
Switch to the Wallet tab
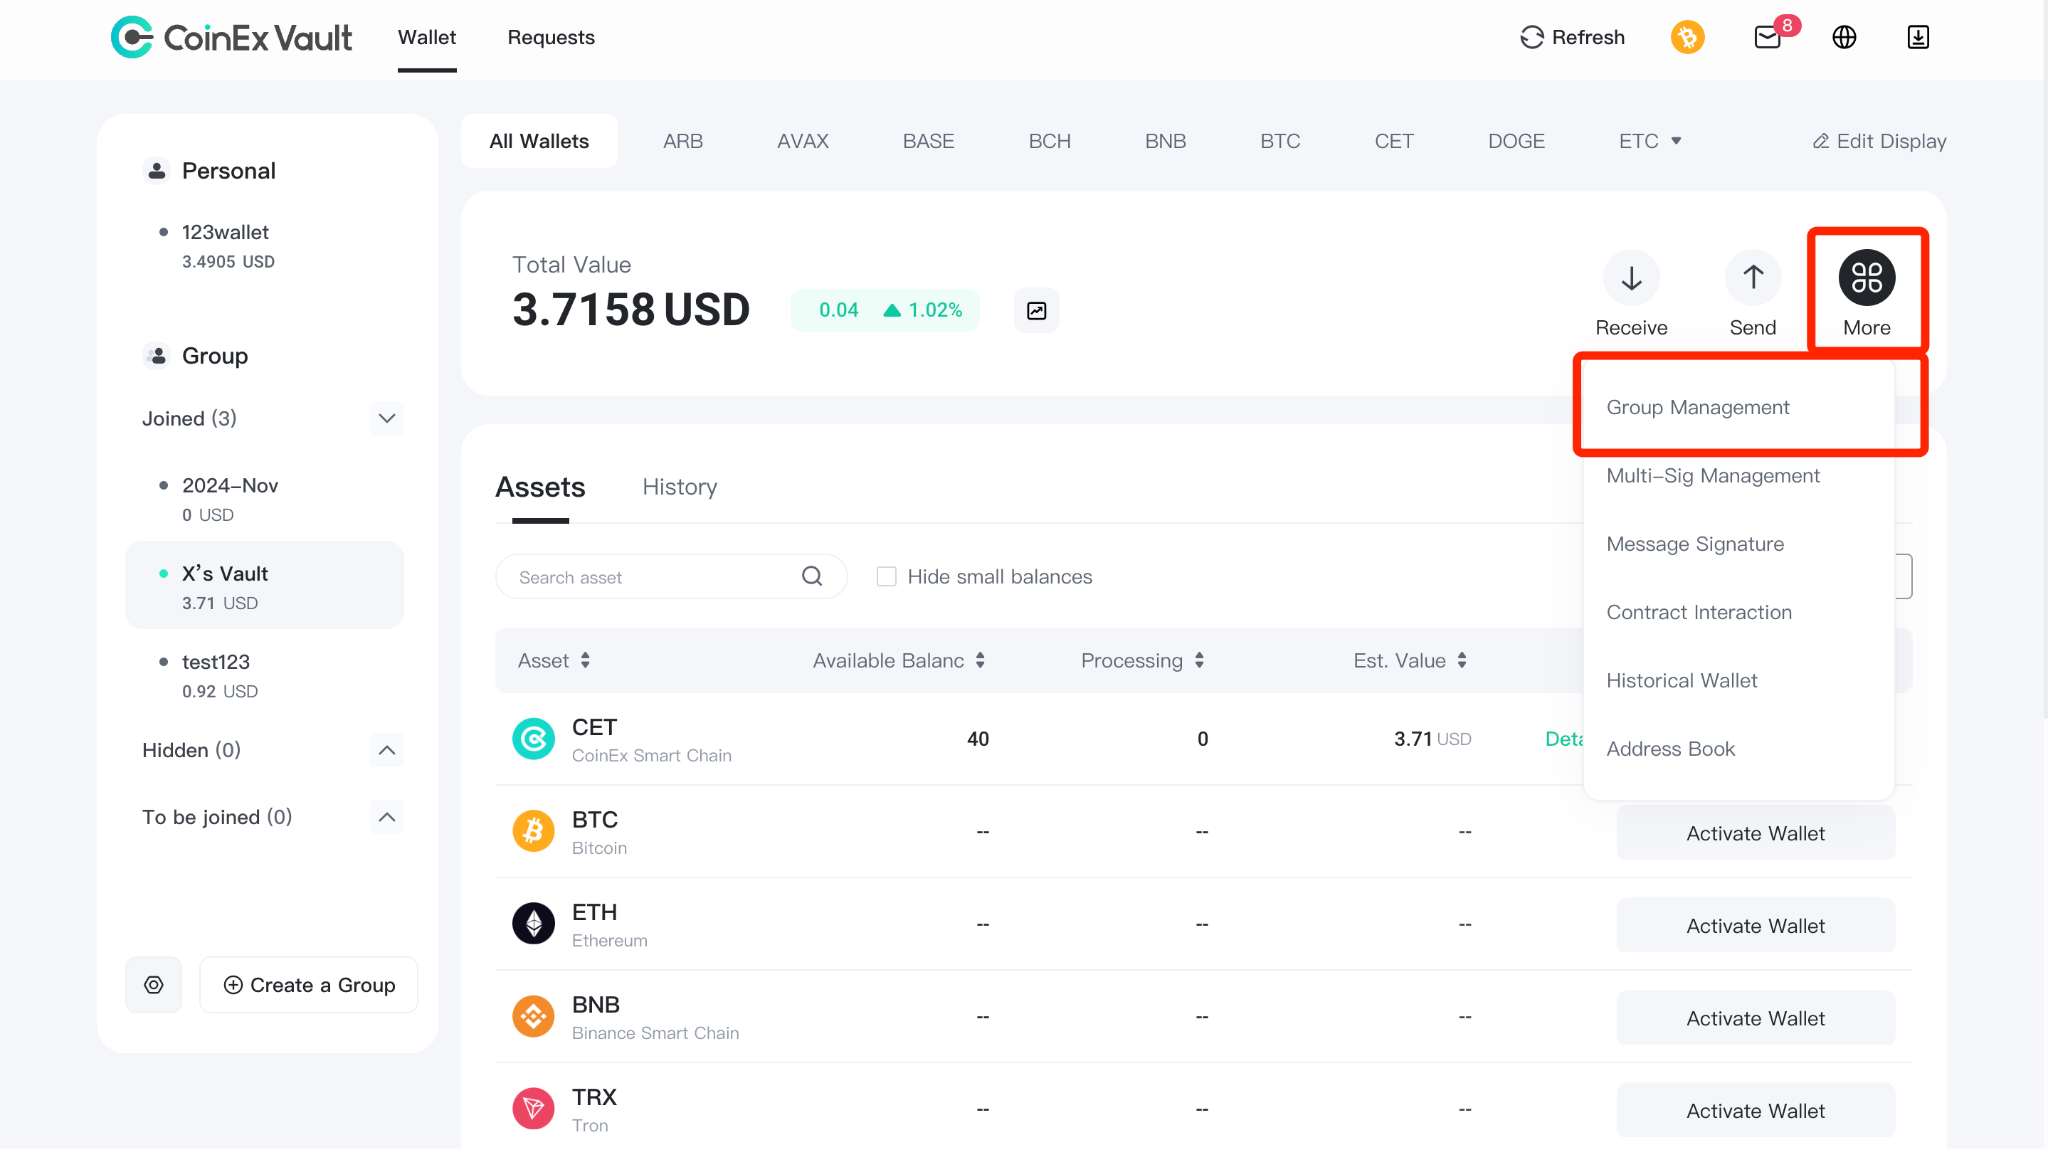427,37
